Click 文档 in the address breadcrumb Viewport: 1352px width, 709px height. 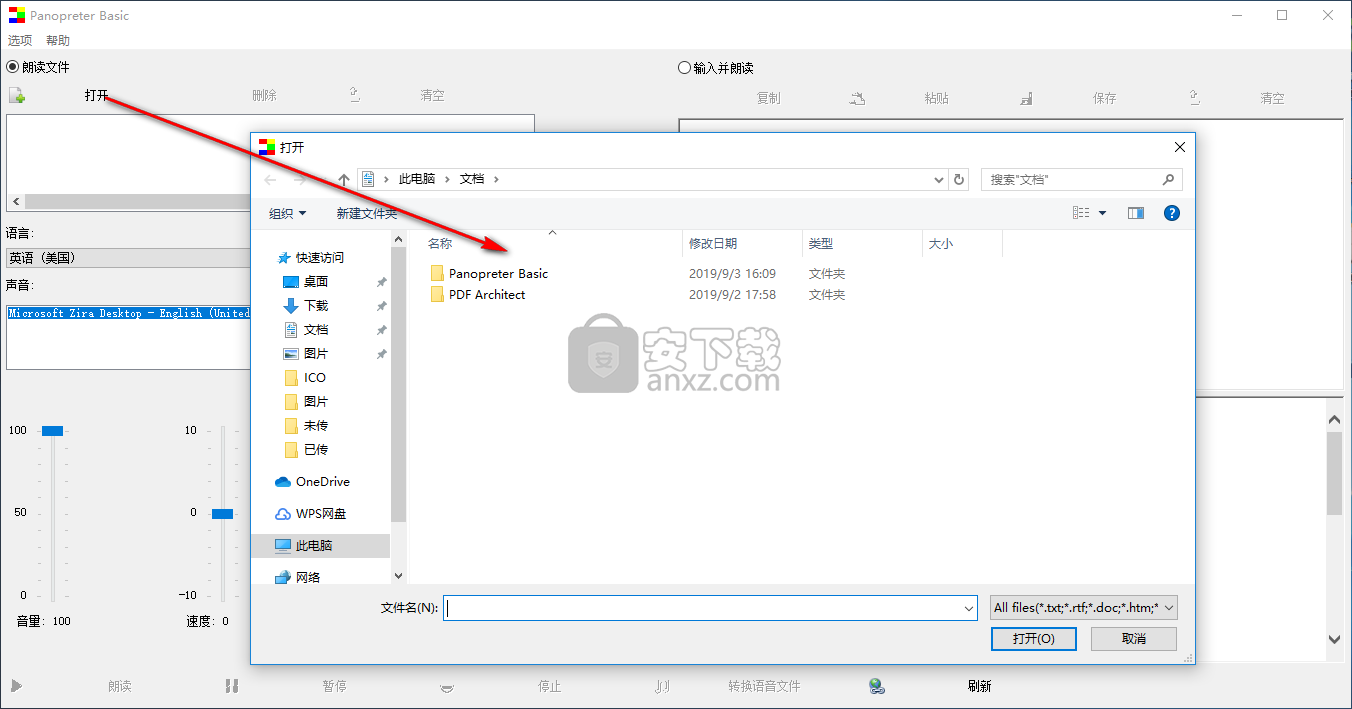point(472,179)
